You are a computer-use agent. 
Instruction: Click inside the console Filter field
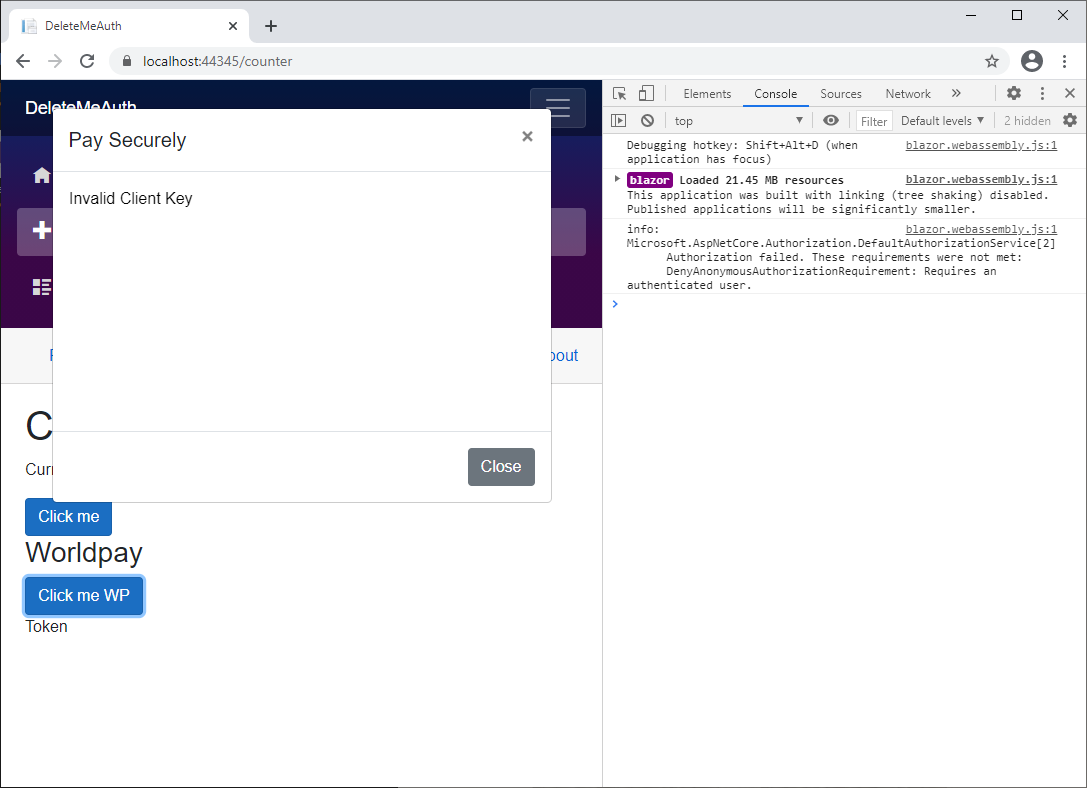click(874, 120)
